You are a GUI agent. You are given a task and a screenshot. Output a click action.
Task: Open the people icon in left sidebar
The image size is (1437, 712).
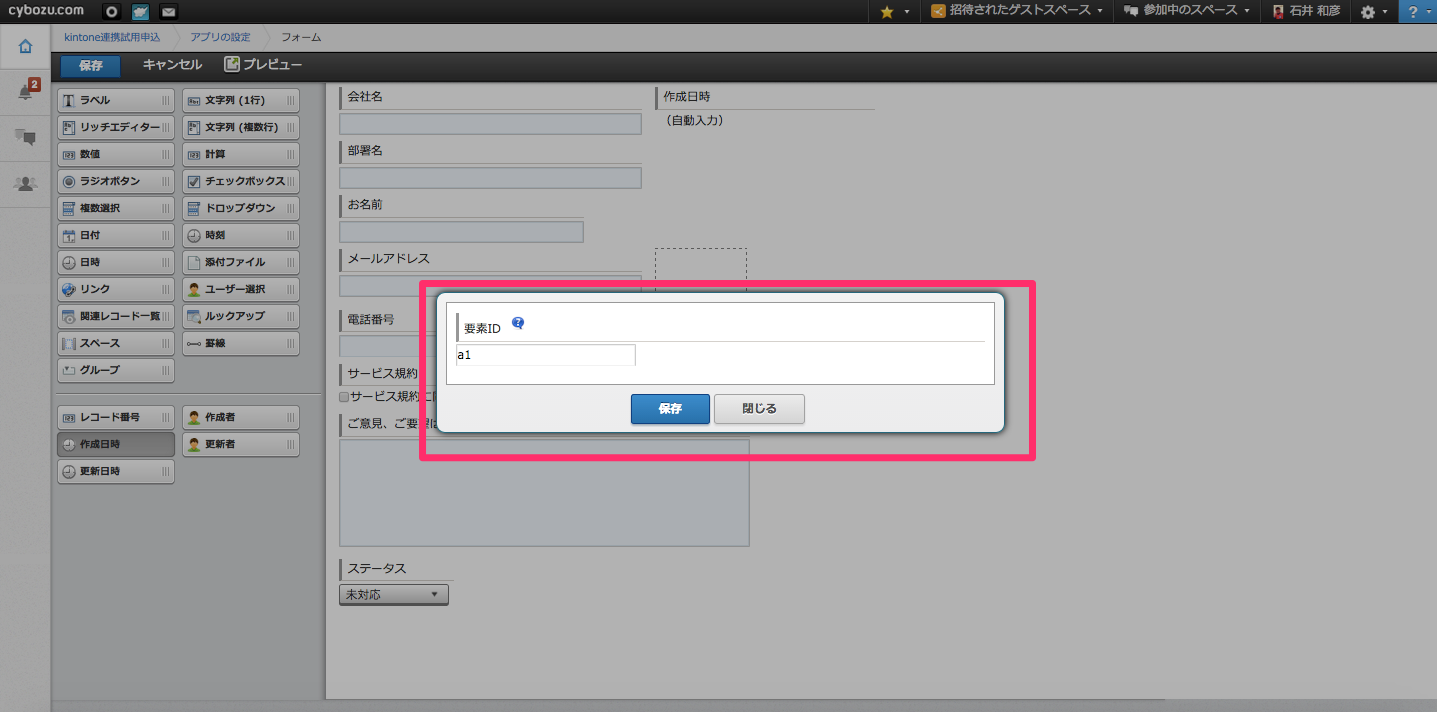(x=25, y=183)
